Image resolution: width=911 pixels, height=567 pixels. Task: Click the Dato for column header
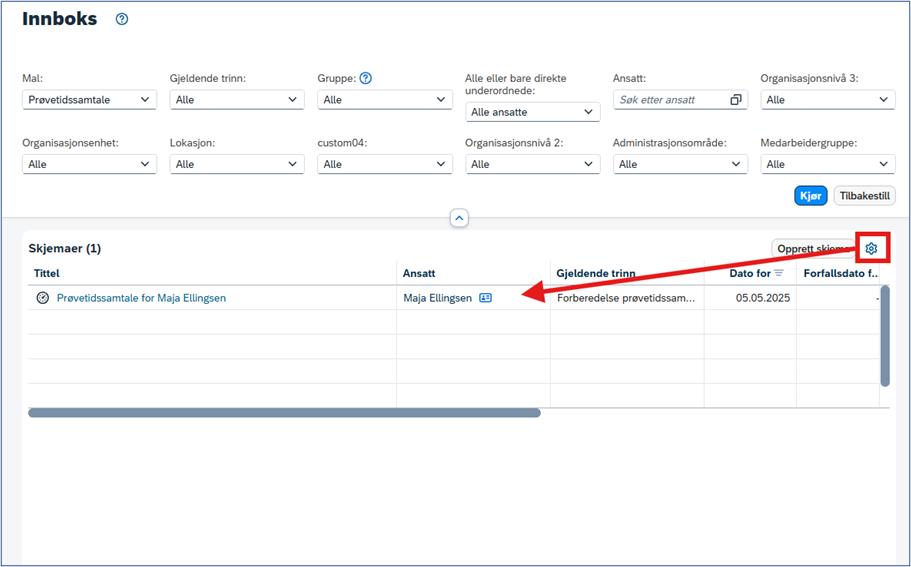[750, 273]
